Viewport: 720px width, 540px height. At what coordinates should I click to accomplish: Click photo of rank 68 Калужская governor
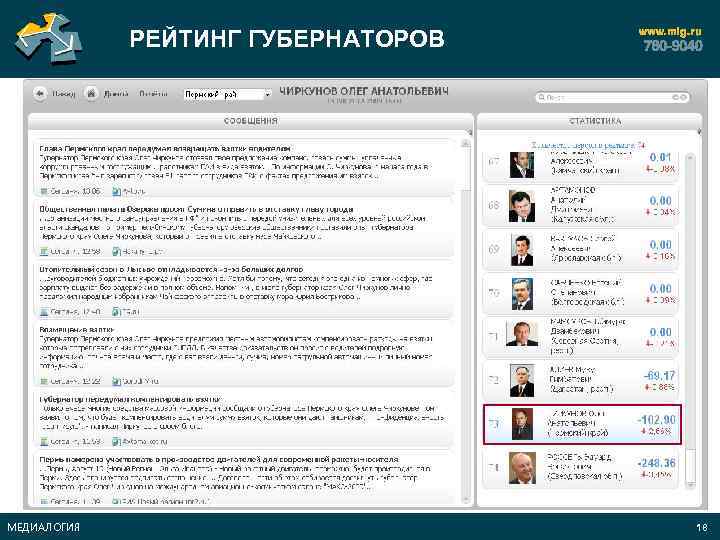click(x=522, y=206)
